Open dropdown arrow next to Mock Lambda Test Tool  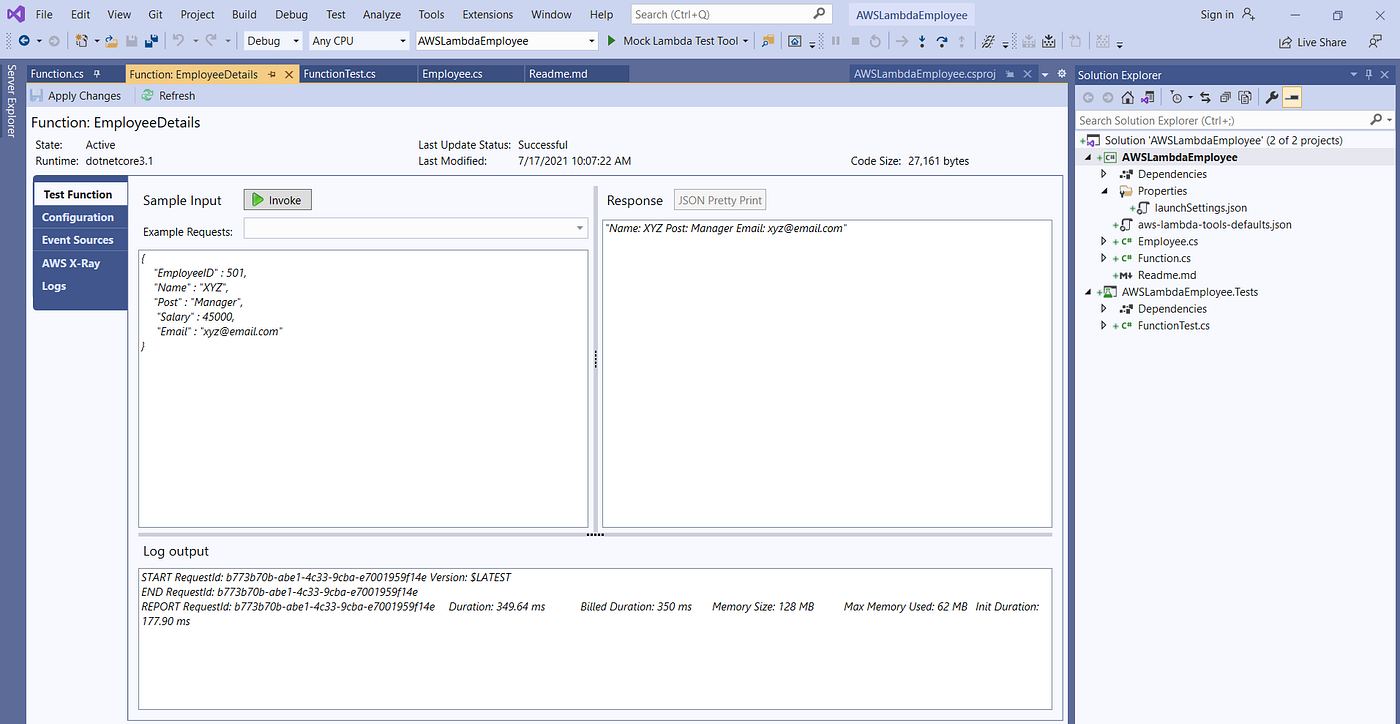coord(746,41)
